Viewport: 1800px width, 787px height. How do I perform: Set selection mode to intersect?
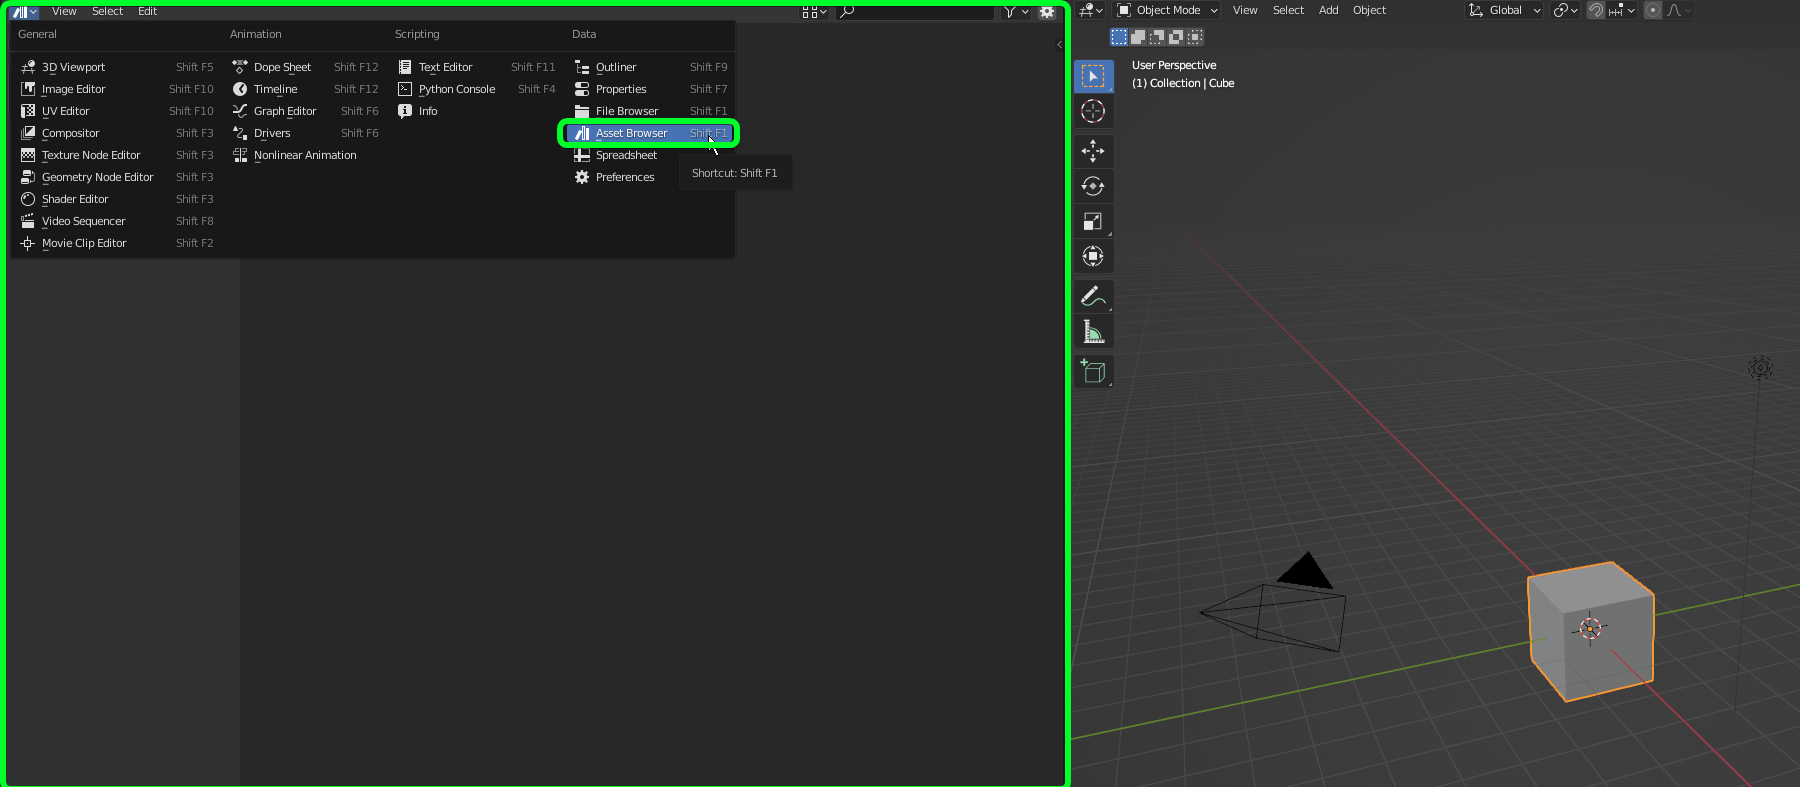pos(1195,37)
